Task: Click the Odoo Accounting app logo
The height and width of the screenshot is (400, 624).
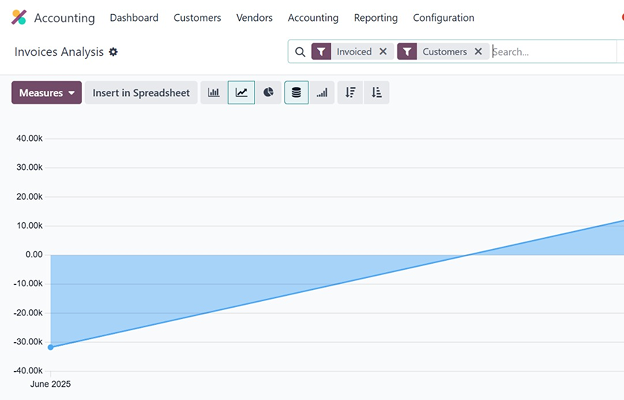Action: (x=19, y=18)
